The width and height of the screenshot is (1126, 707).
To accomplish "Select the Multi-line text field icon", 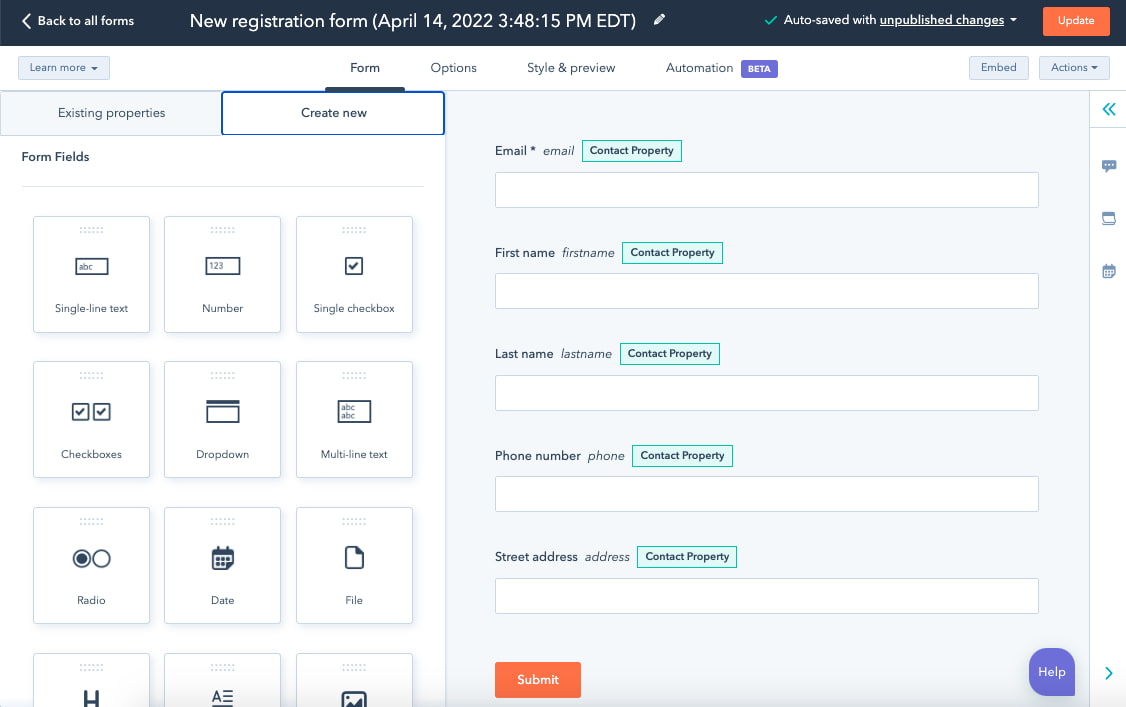I will click(354, 411).
